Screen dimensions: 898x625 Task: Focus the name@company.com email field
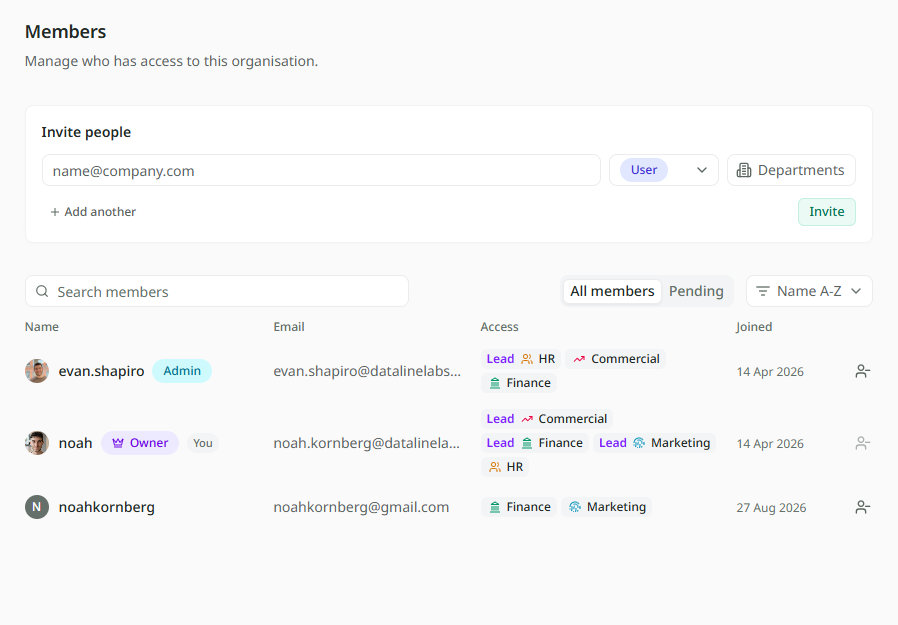[x=321, y=170]
